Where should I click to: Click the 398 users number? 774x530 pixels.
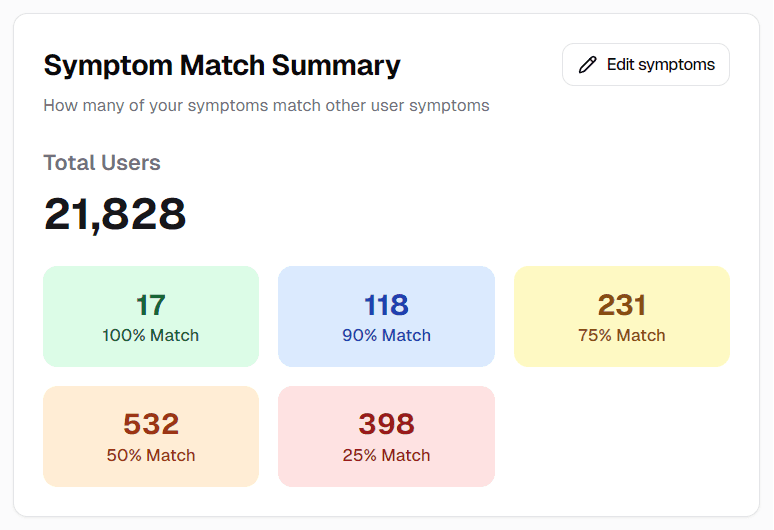point(387,424)
